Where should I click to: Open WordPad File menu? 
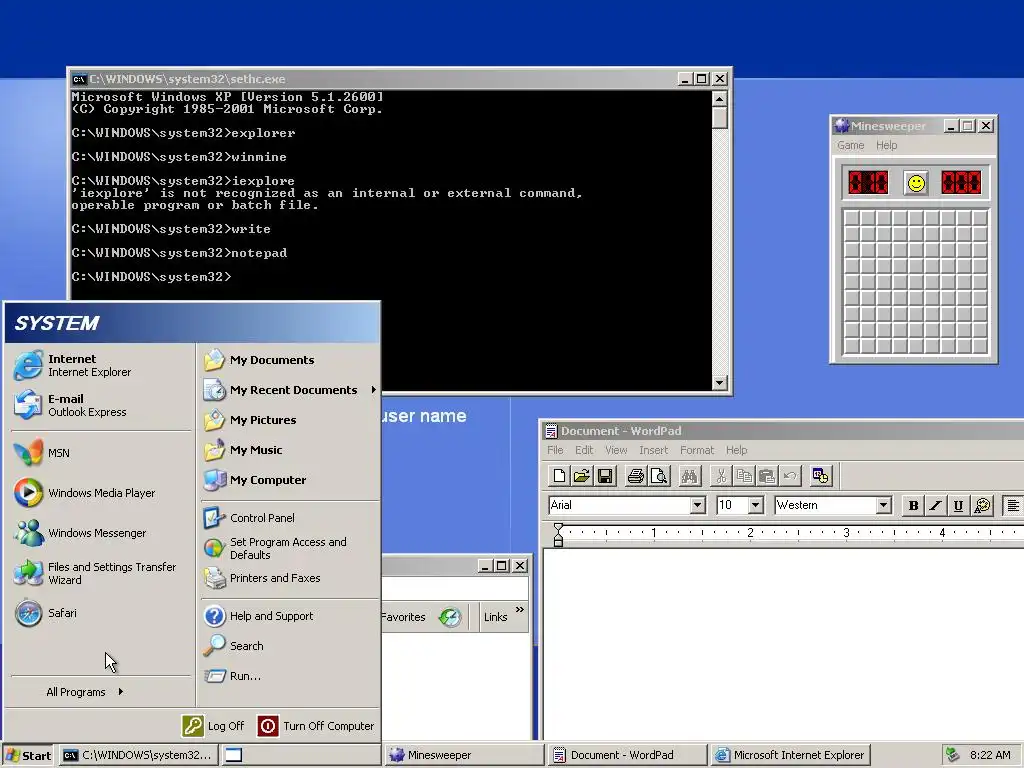point(555,450)
